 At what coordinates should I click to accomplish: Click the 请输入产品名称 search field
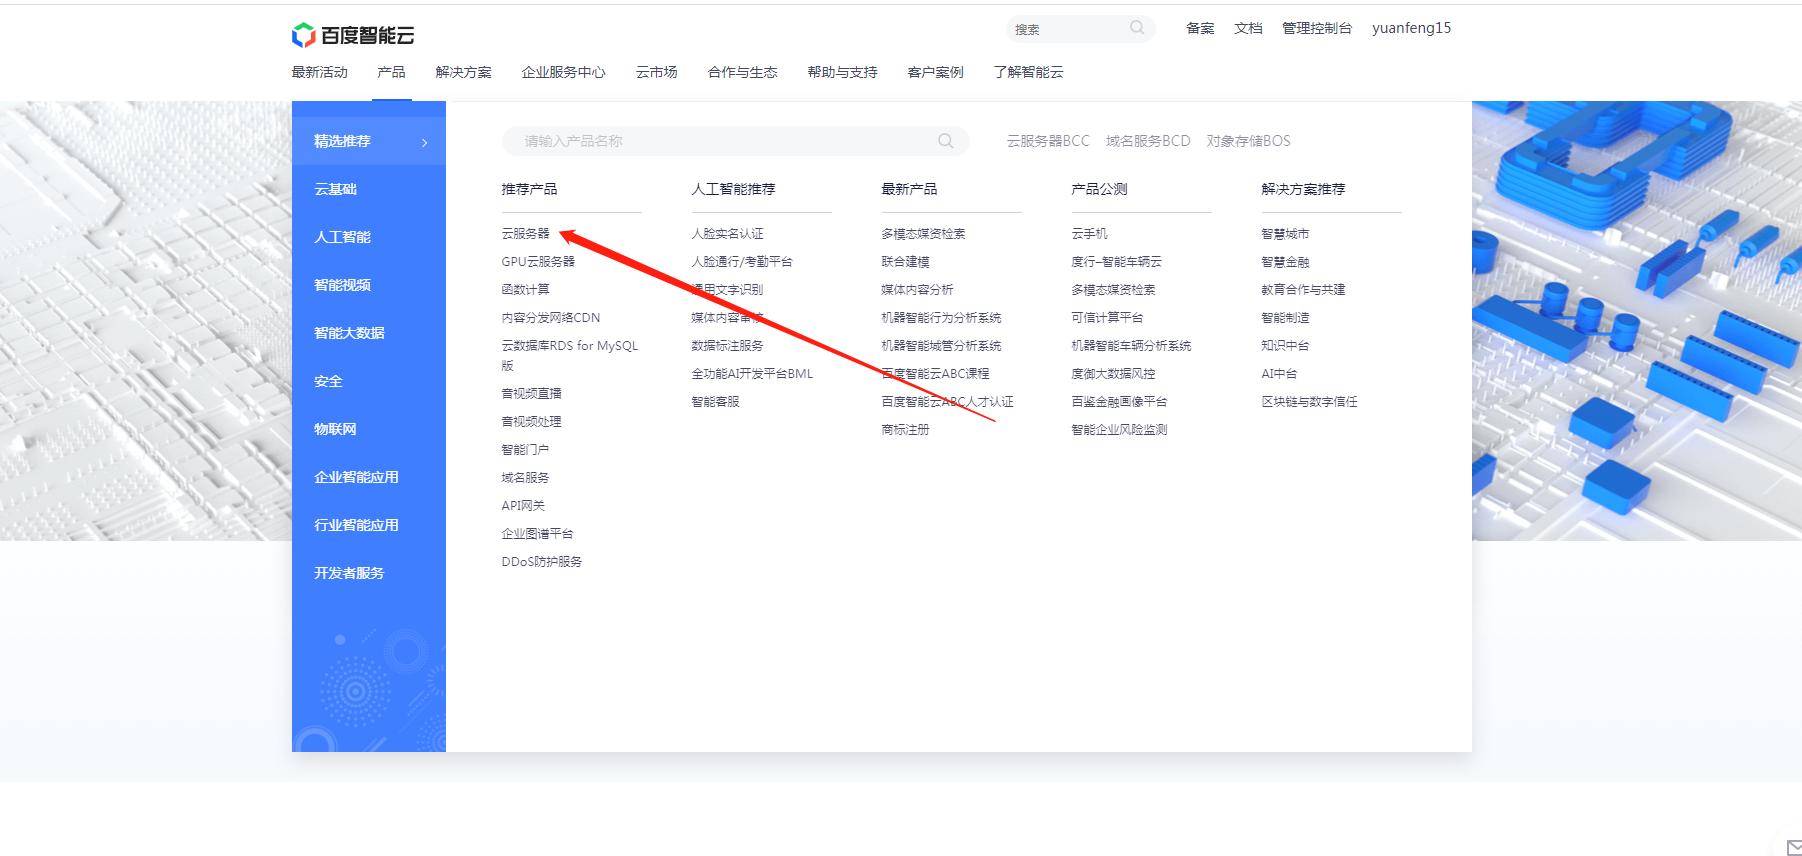tap(735, 141)
